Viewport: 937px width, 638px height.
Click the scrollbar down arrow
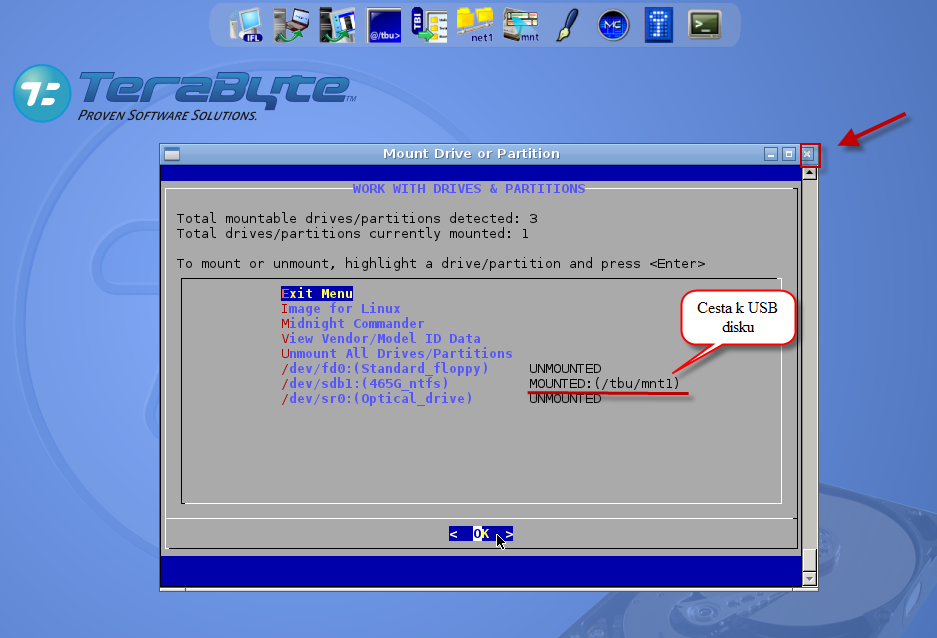810,578
